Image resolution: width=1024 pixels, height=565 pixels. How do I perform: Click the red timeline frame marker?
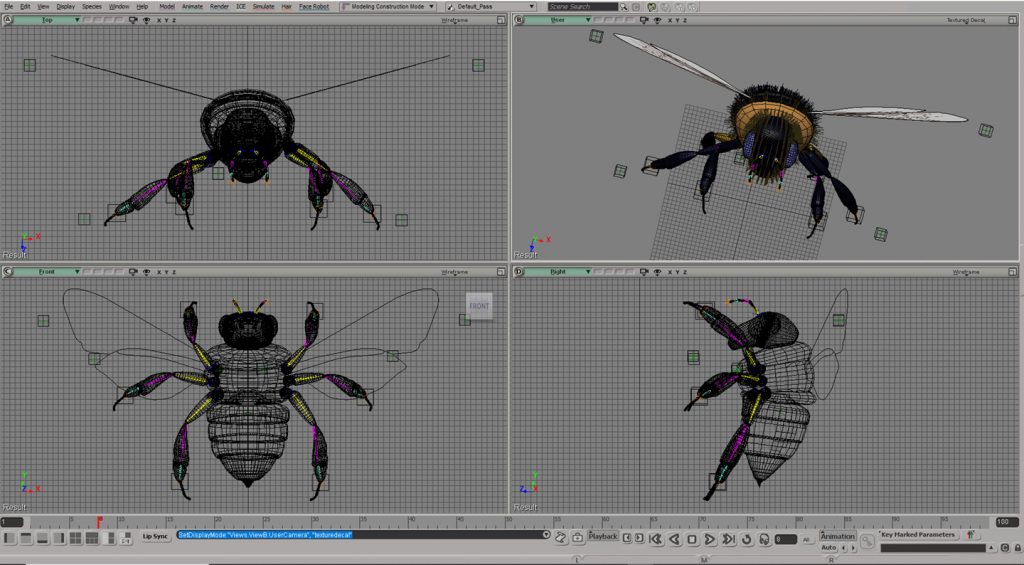[x=99, y=521]
